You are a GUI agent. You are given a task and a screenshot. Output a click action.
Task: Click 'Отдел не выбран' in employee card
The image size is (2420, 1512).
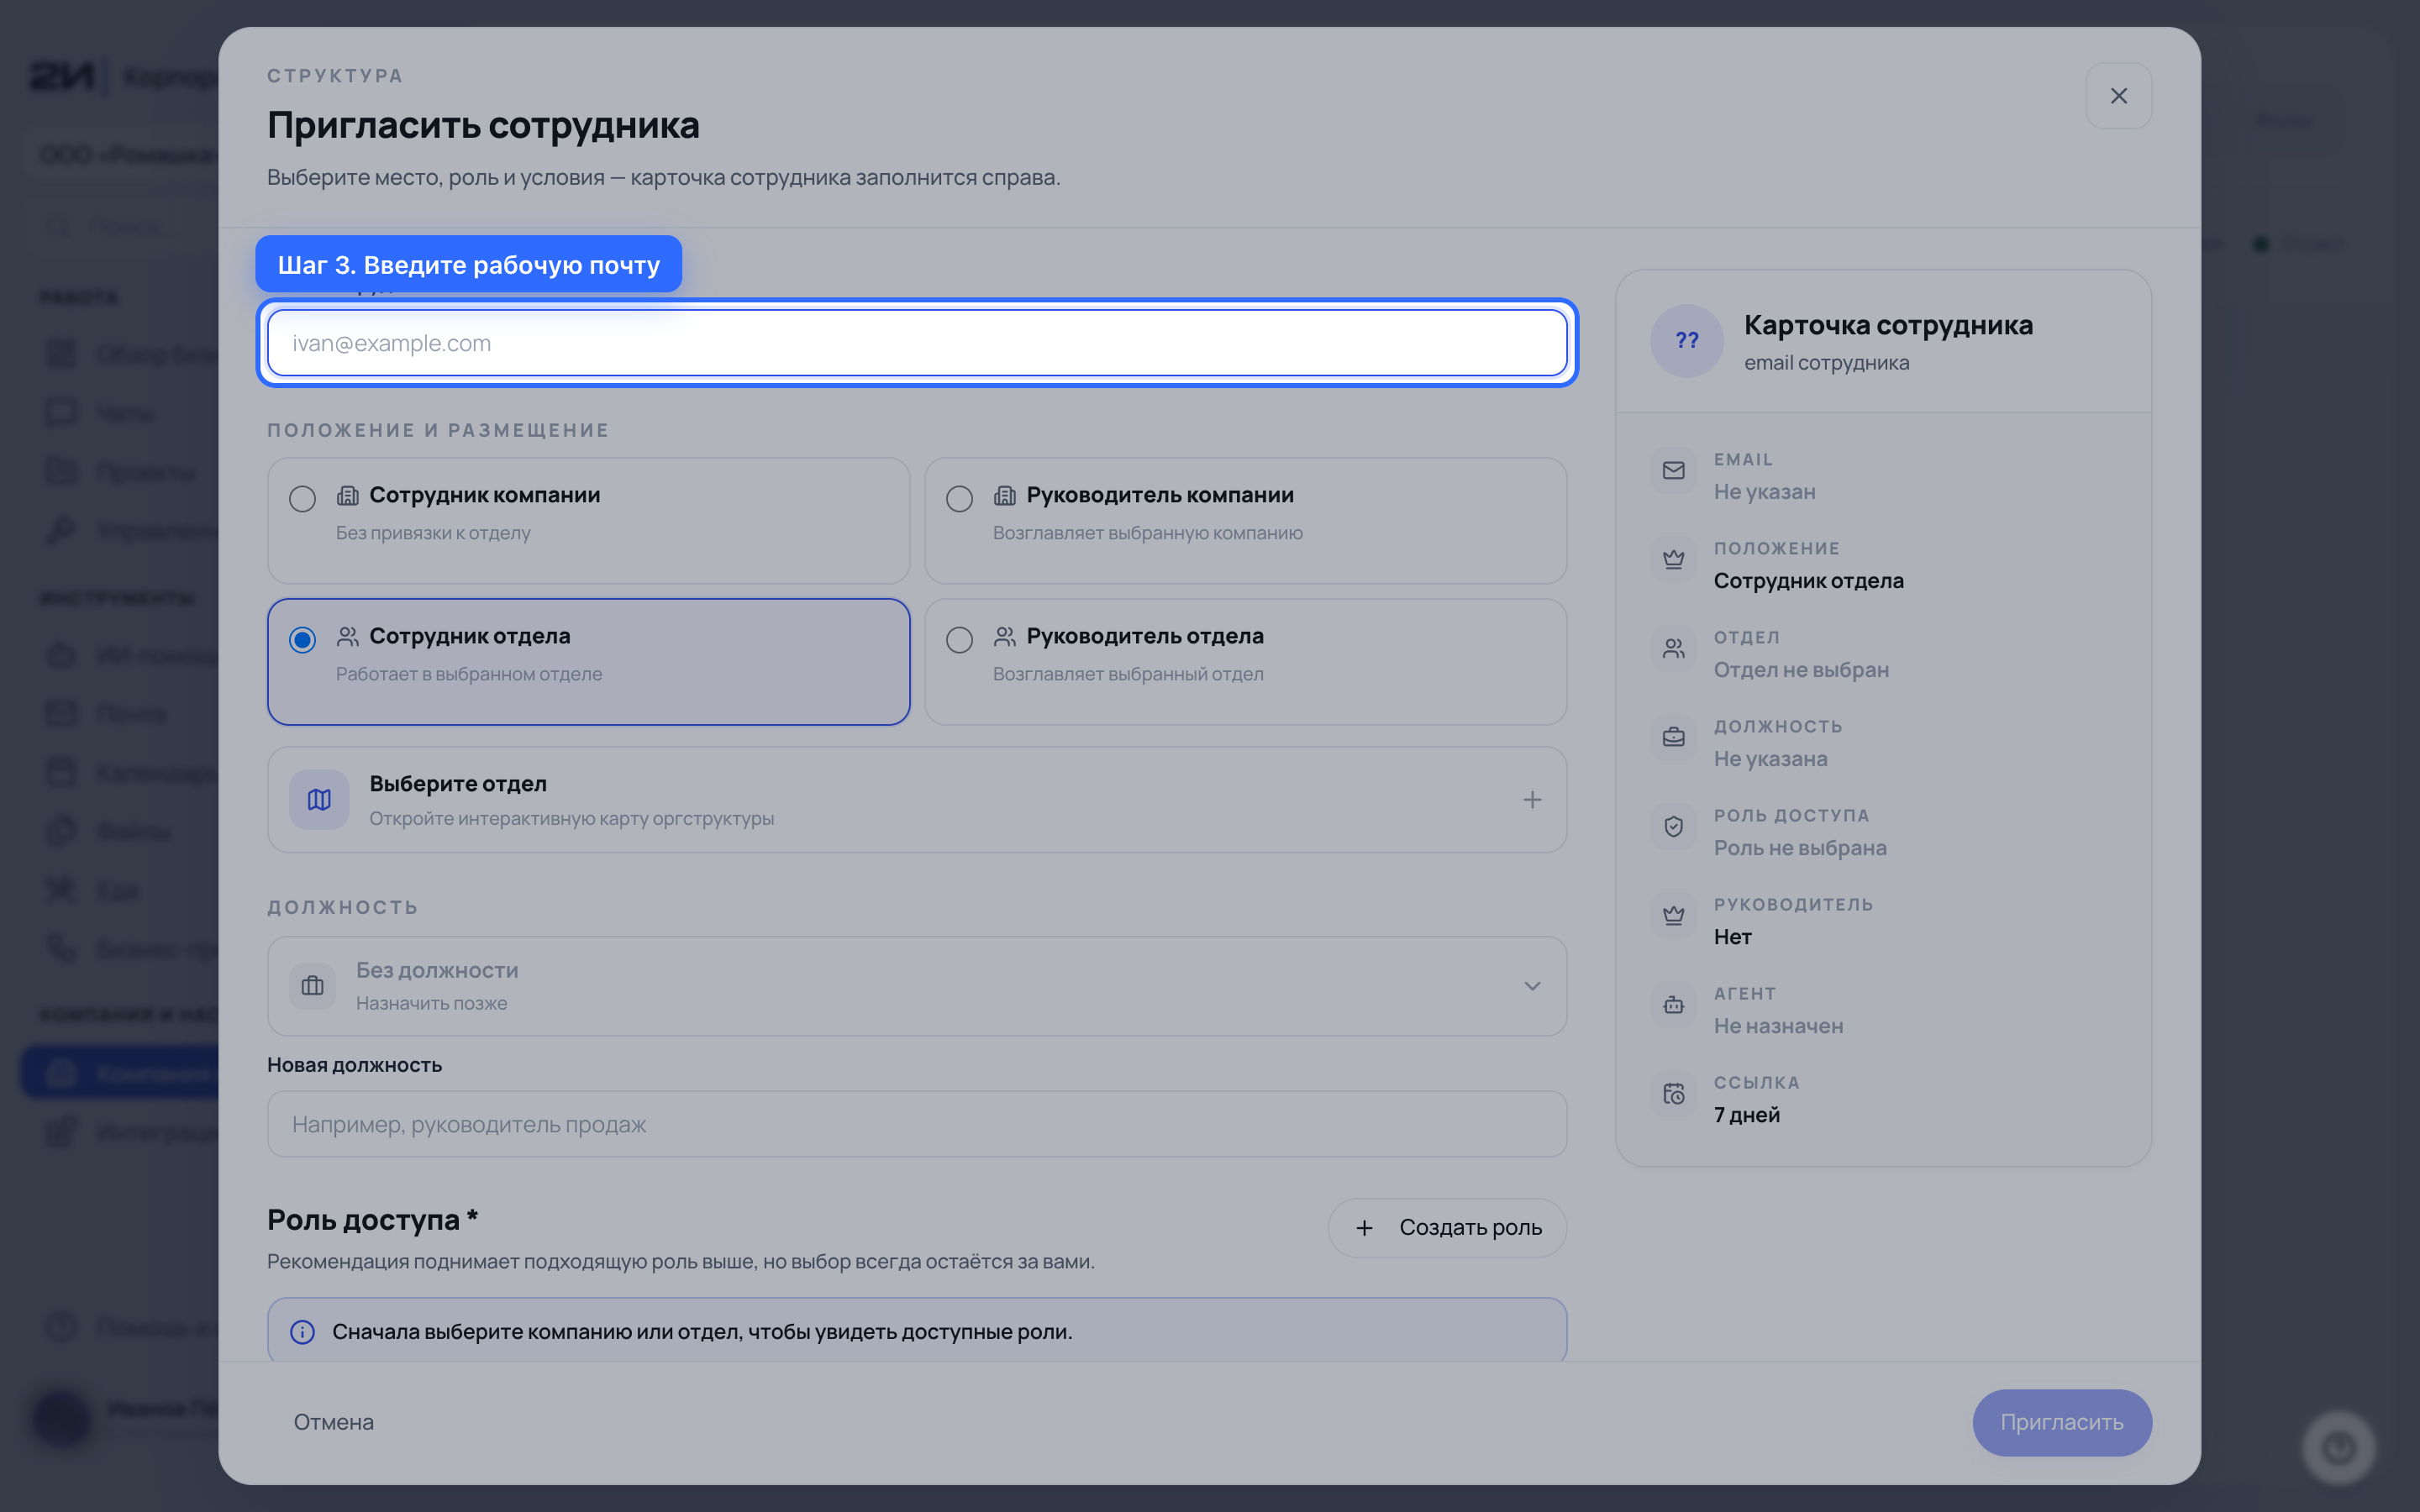click(1801, 670)
